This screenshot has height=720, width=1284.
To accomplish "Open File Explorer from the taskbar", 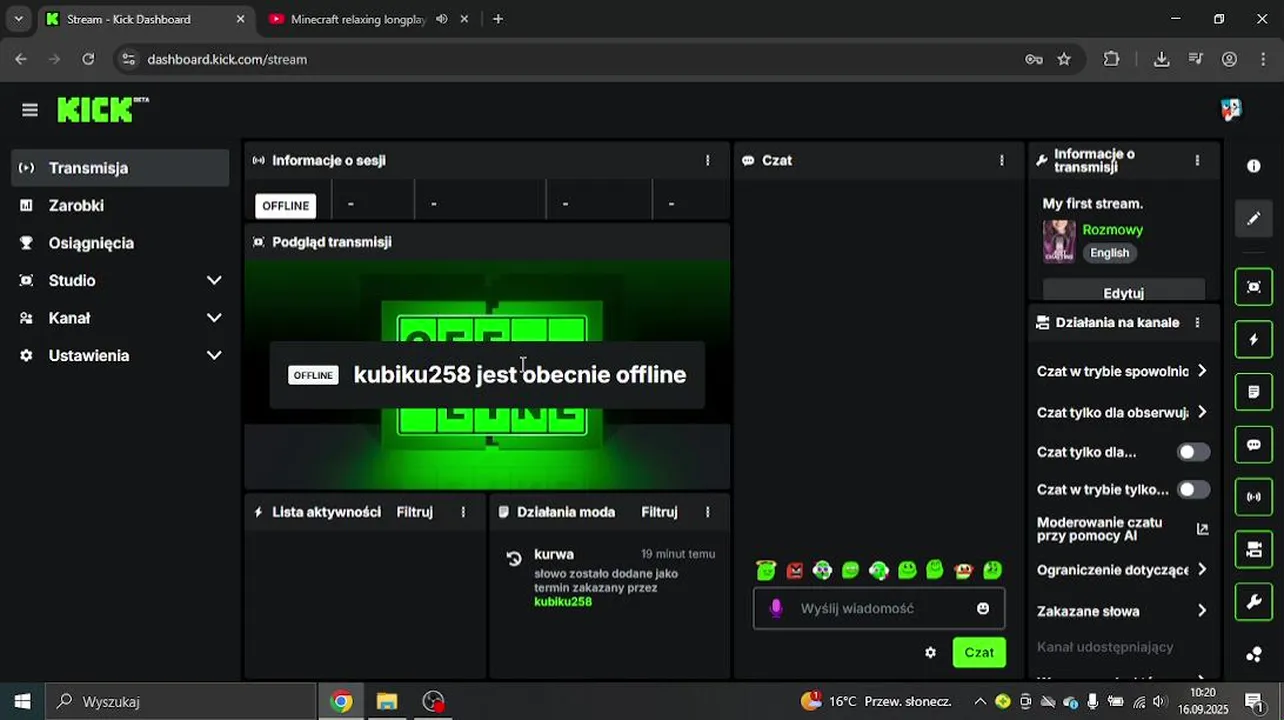I will coord(387,702).
